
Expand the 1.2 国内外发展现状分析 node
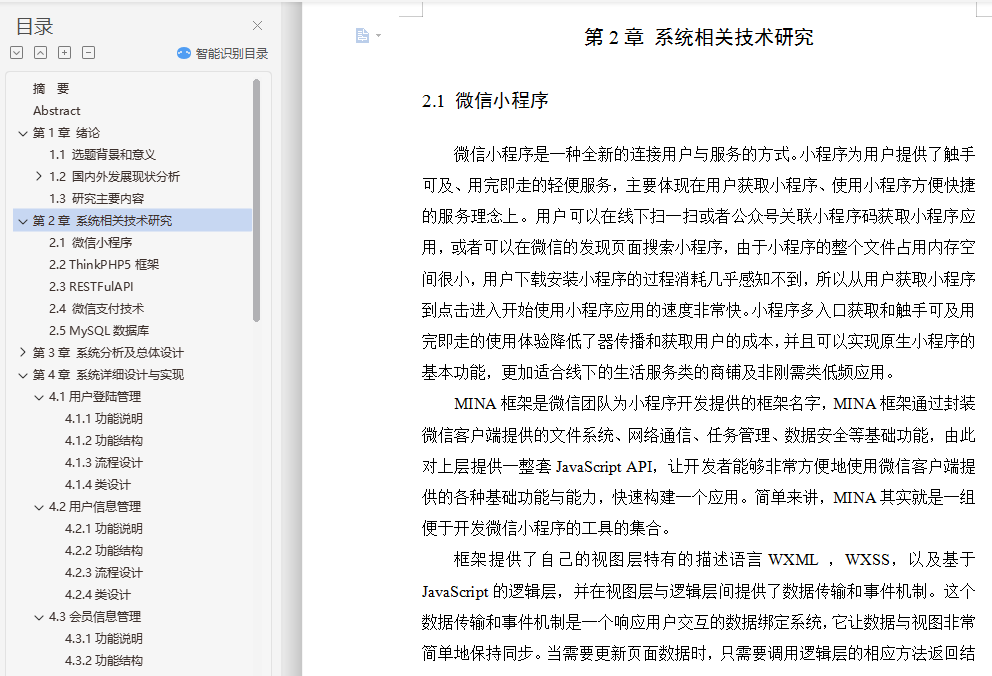click(x=39, y=176)
